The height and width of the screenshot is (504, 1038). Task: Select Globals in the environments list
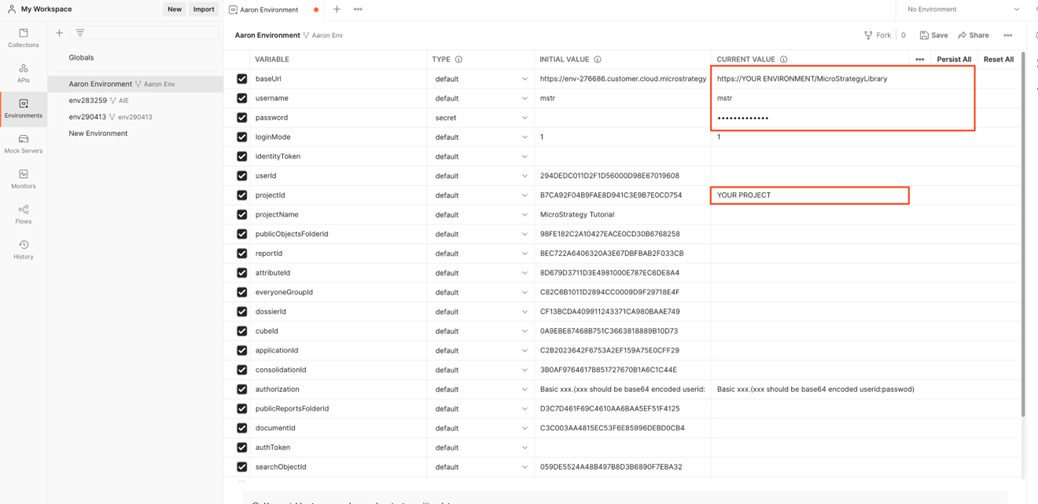81,58
